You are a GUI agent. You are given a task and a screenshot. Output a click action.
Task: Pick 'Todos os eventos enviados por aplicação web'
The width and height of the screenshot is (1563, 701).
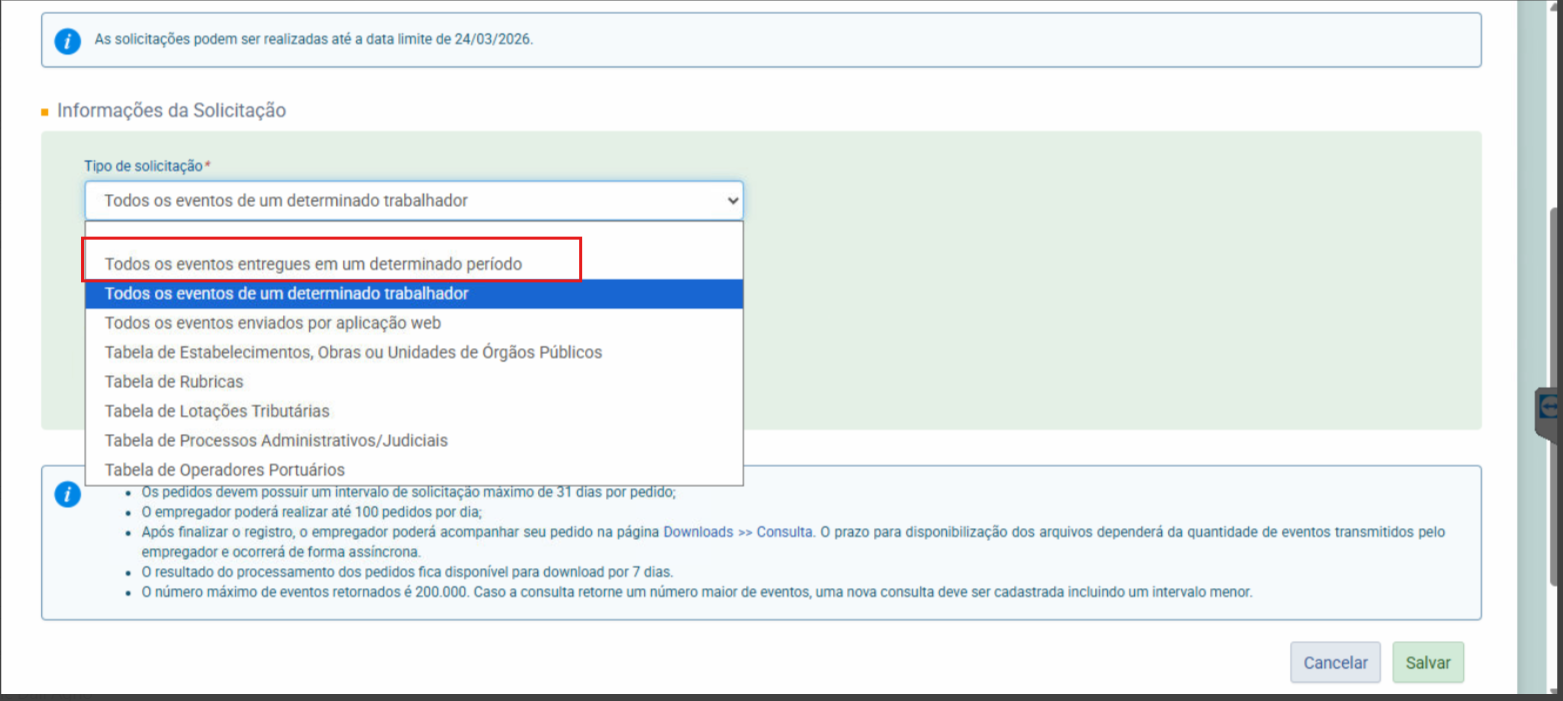point(272,323)
